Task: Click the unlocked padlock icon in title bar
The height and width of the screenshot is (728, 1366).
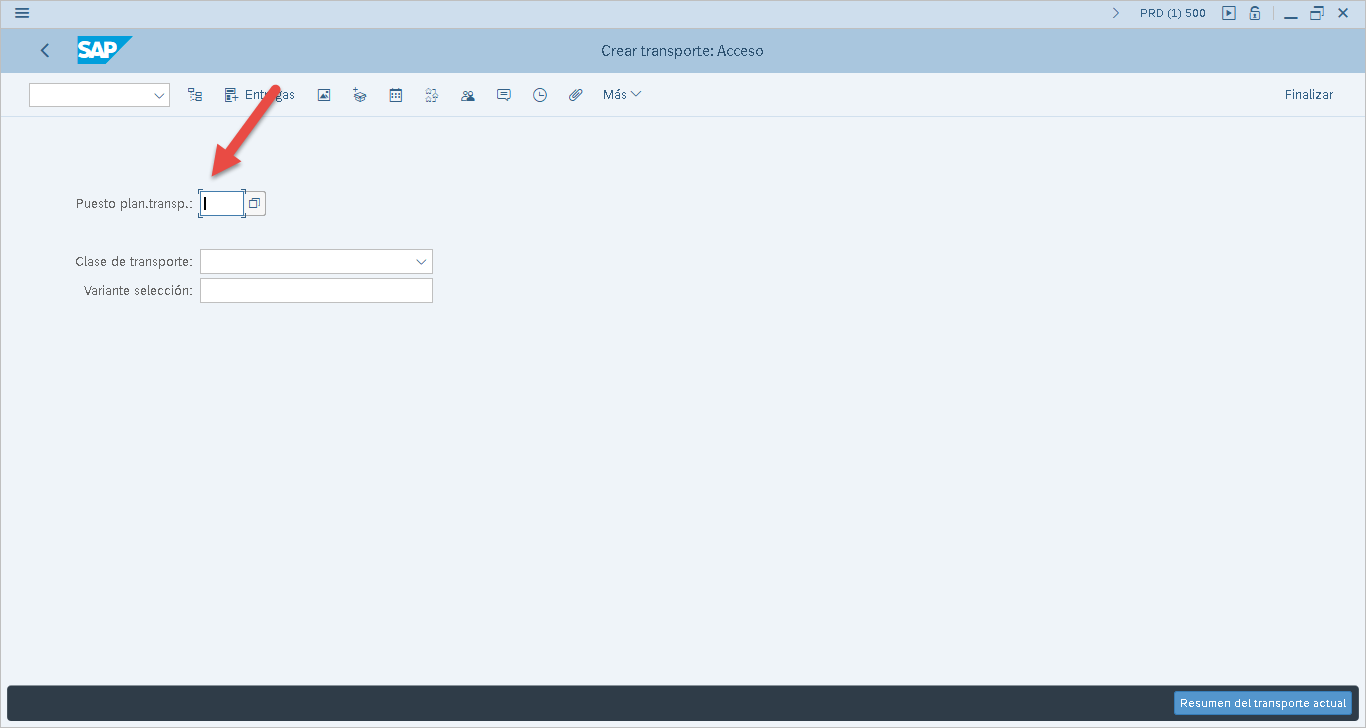Action: [1254, 13]
